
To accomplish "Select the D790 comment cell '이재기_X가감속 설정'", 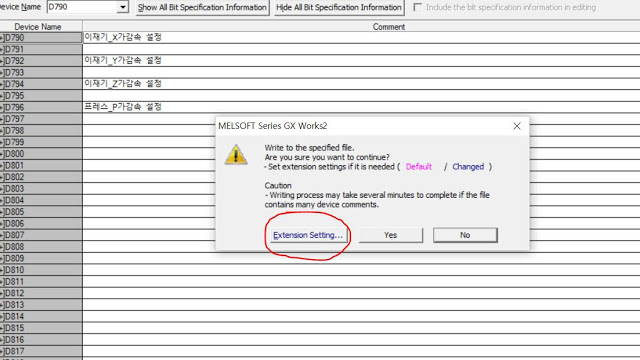I will click(361, 38).
